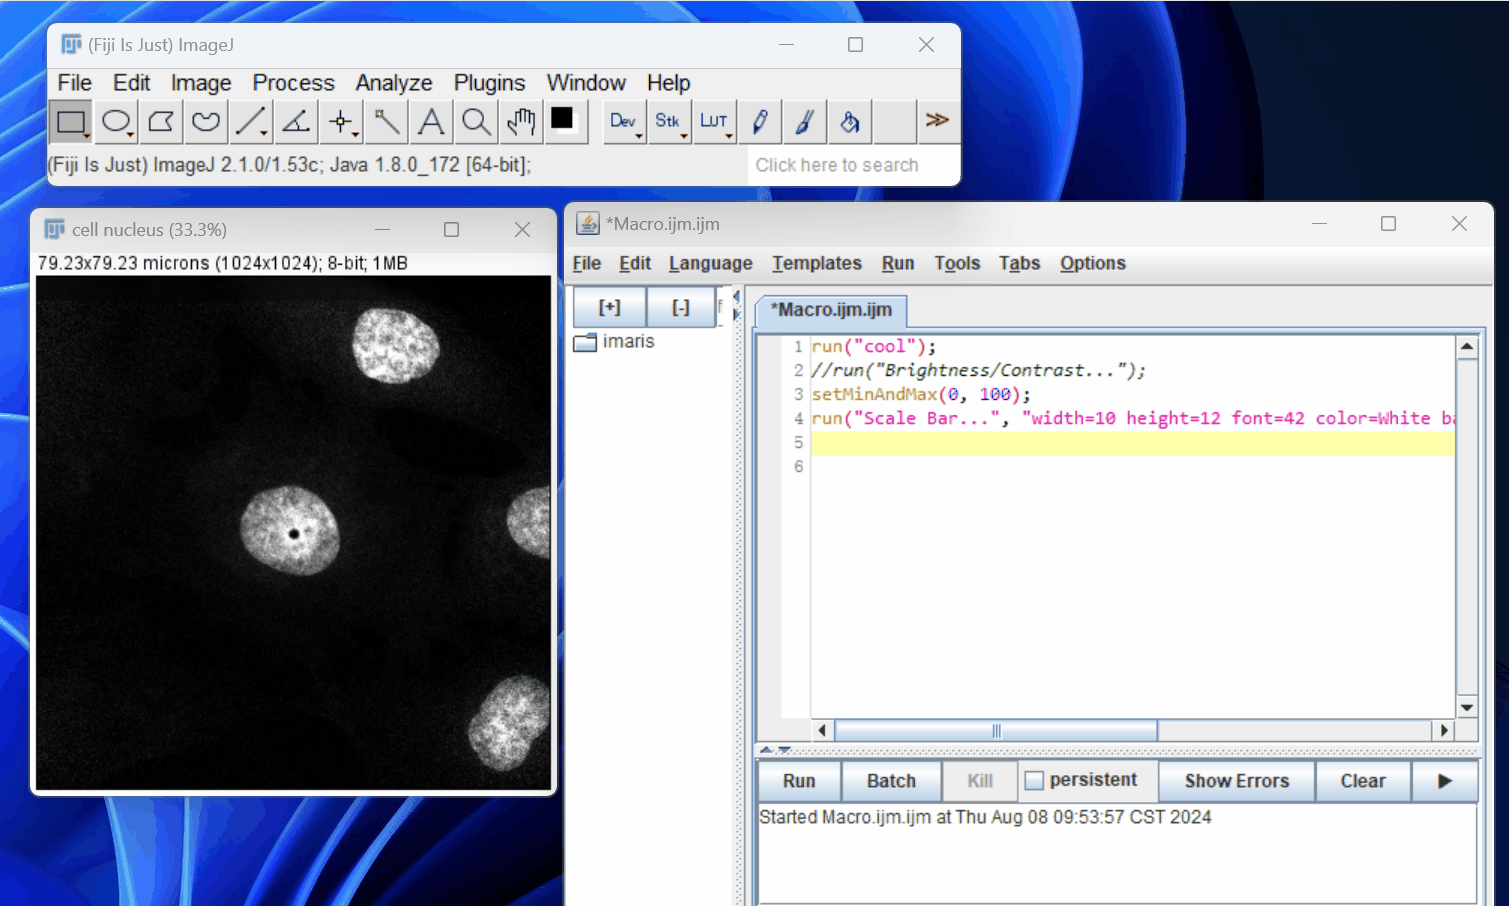Screen dimensions: 1509x906
Task: Click Batch button
Action: point(891,781)
